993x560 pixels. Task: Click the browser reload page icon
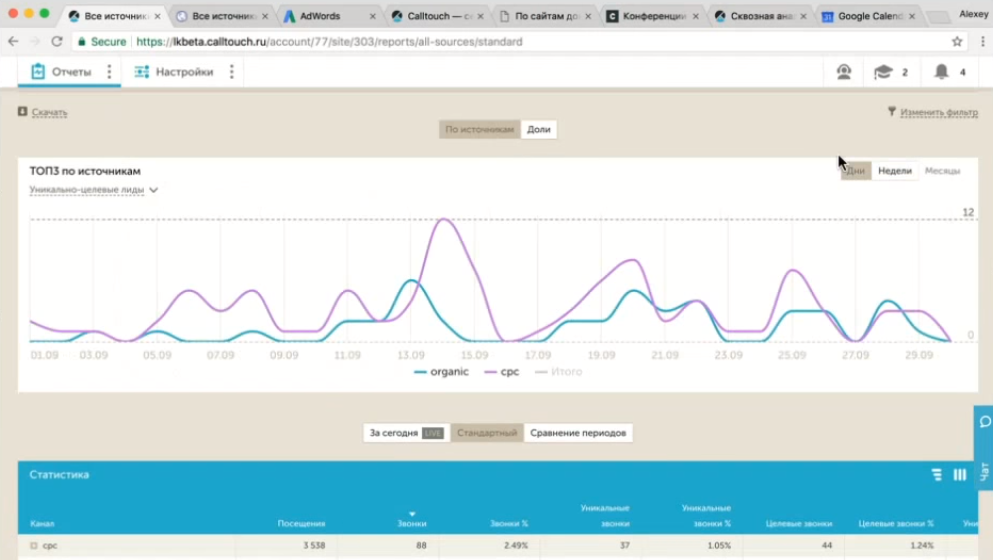click(x=57, y=42)
